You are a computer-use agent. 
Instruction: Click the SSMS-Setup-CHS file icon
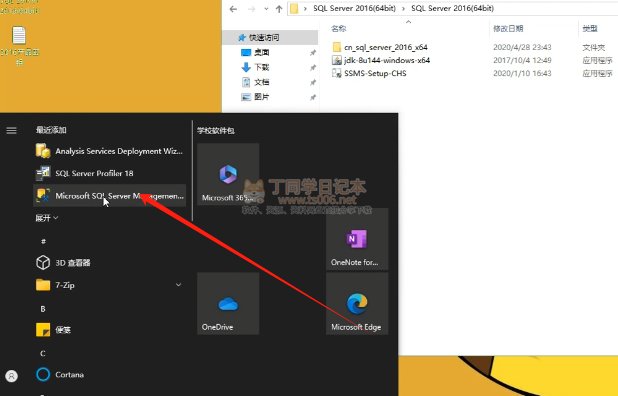(x=337, y=73)
